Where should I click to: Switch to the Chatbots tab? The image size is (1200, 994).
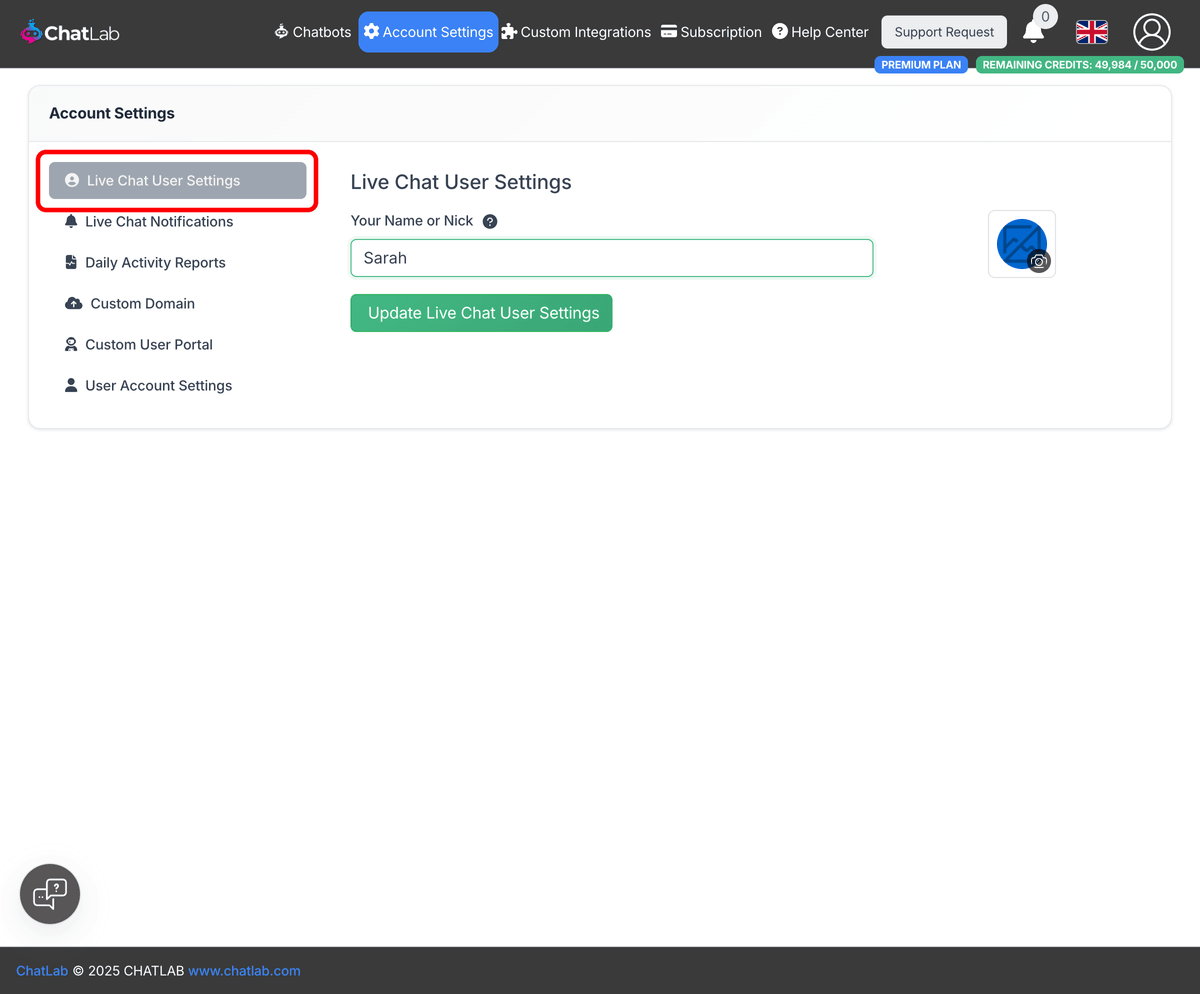(x=312, y=31)
